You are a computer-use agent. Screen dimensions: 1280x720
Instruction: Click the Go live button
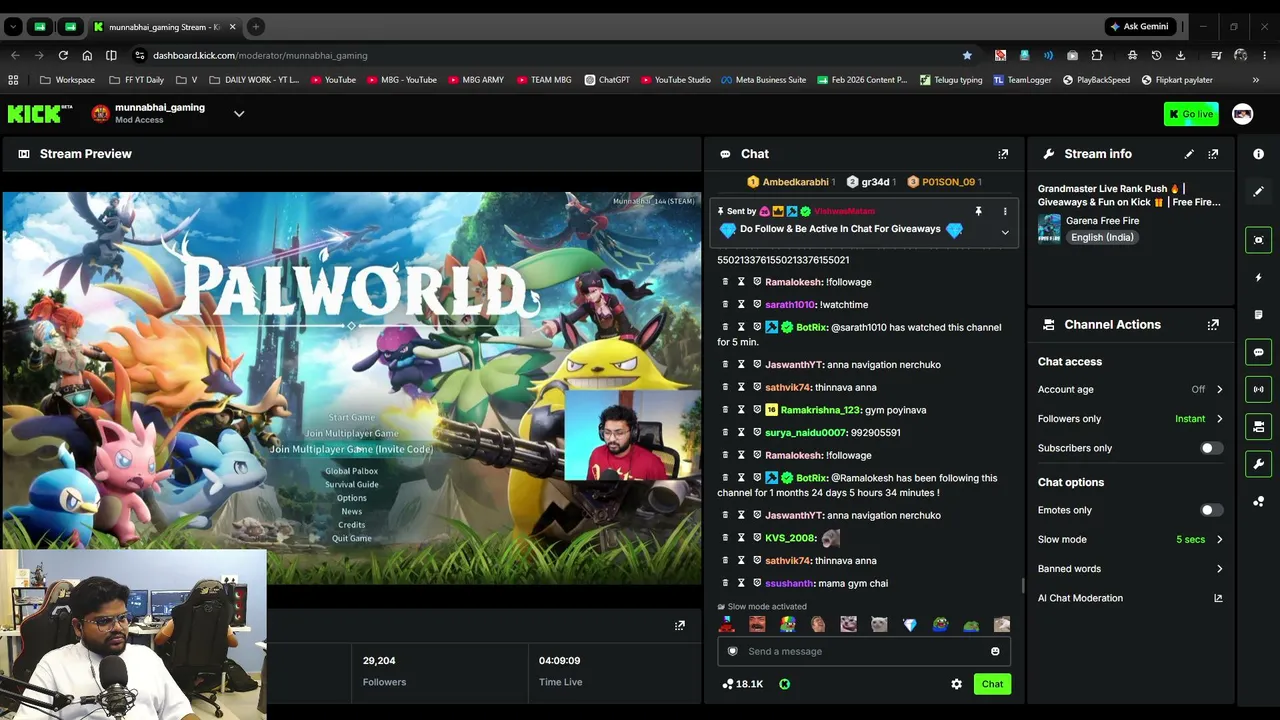[1191, 114]
